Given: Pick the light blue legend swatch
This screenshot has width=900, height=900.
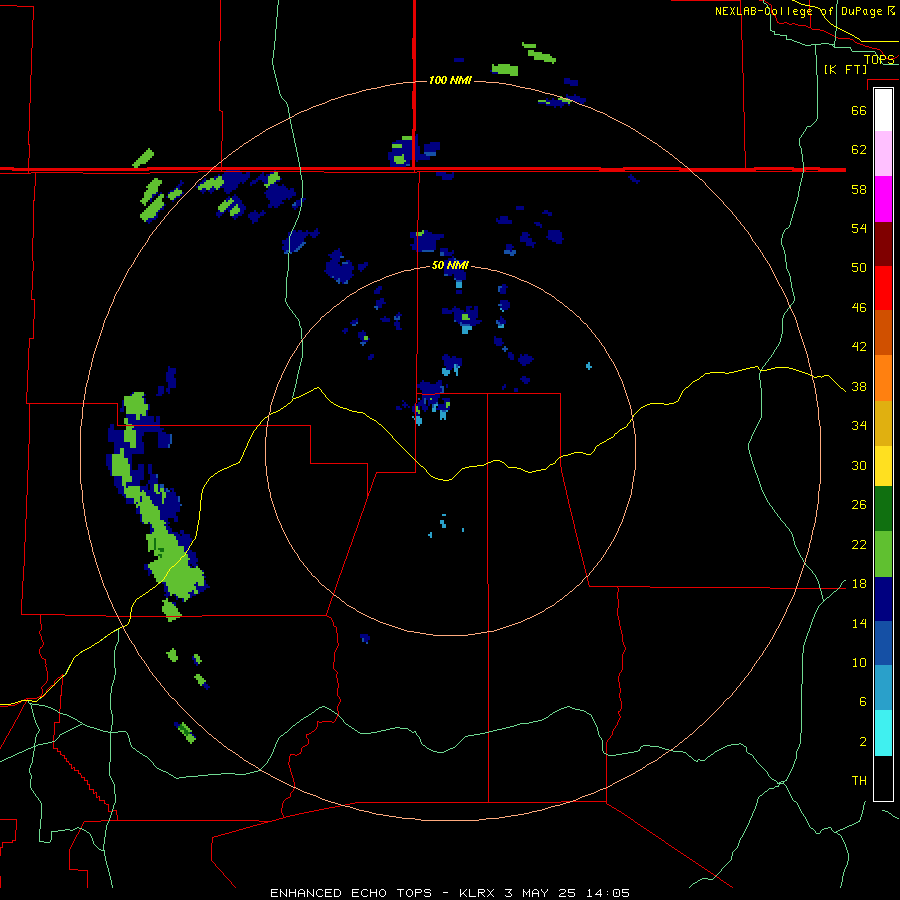Looking at the screenshot, I should 883,687.
